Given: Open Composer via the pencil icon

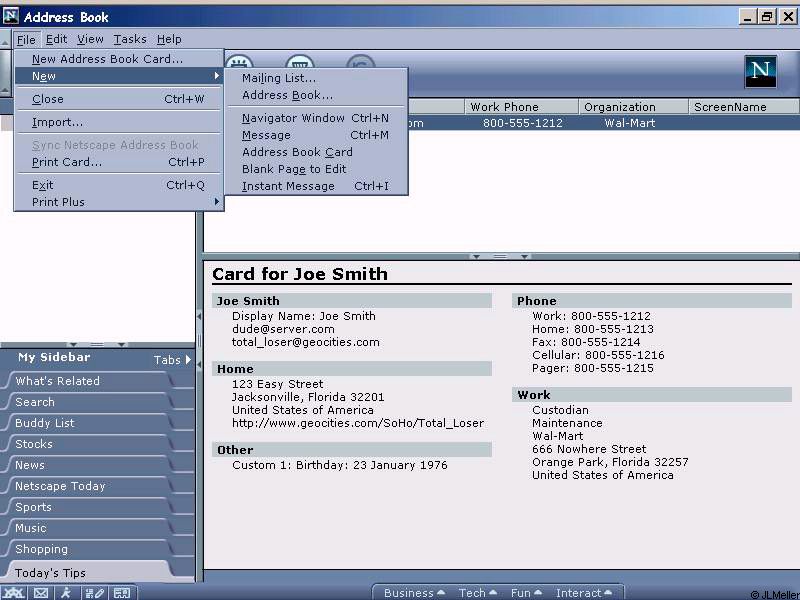Looking at the screenshot, I should pyautogui.click(x=94, y=592).
